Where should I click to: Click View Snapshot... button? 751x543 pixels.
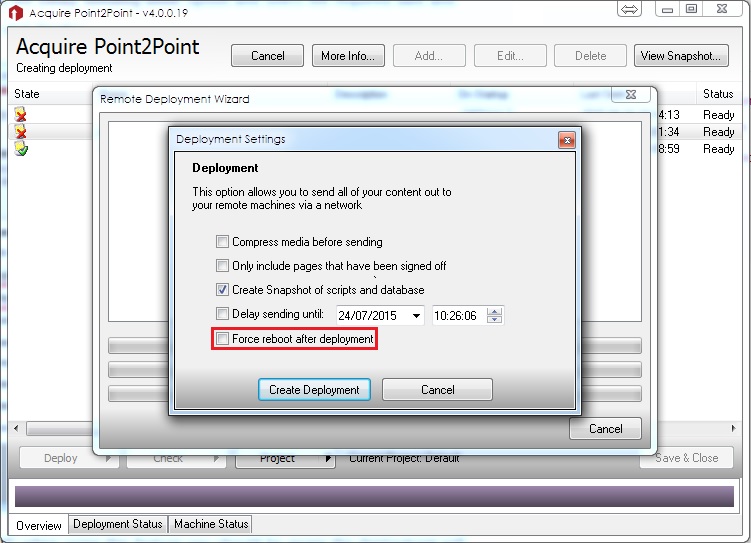tap(681, 56)
